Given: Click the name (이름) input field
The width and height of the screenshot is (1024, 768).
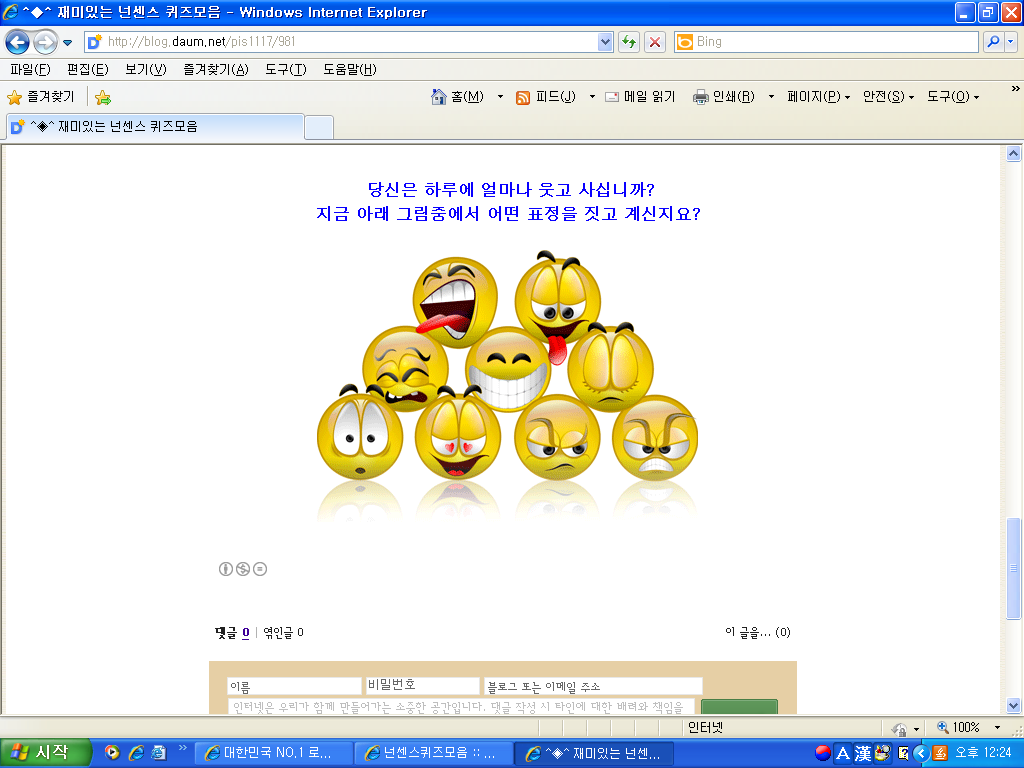Looking at the screenshot, I should pos(294,687).
